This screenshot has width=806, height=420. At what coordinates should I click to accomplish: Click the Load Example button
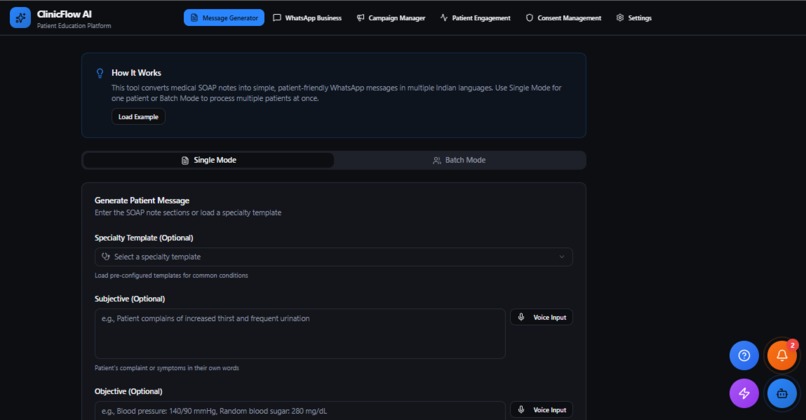pyautogui.click(x=138, y=117)
